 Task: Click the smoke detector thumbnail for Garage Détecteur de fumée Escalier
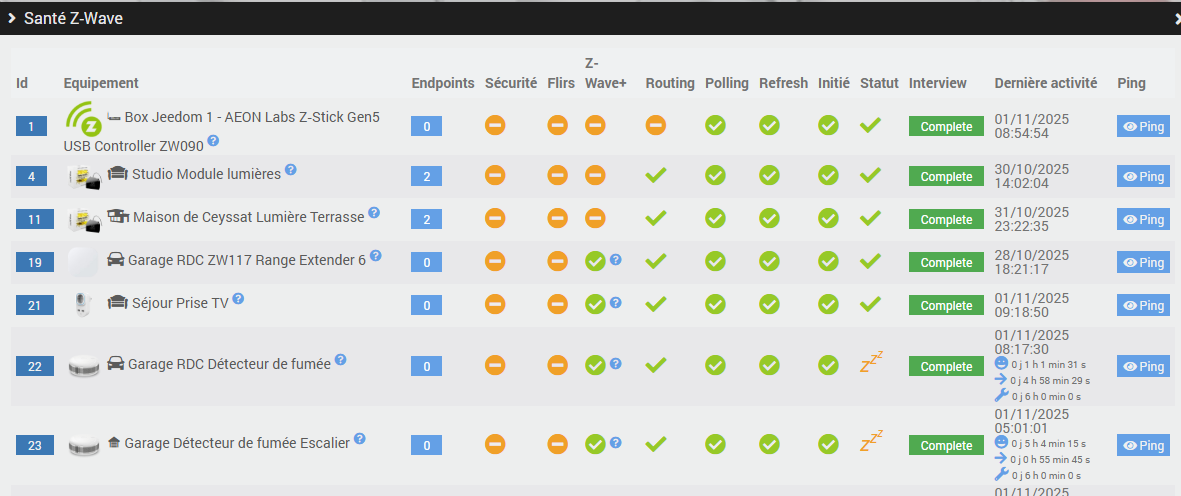pos(84,445)
